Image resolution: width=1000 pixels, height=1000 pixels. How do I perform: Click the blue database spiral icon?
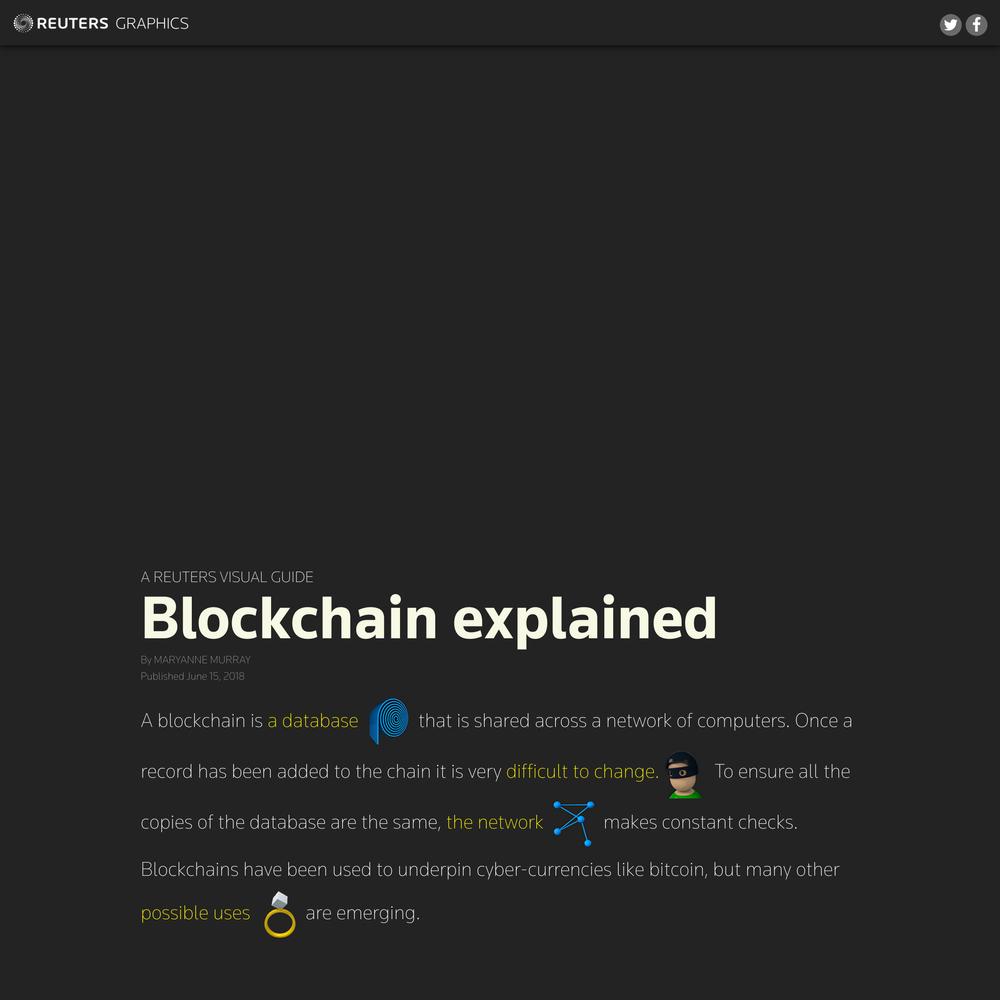click(x=389, y=721)
